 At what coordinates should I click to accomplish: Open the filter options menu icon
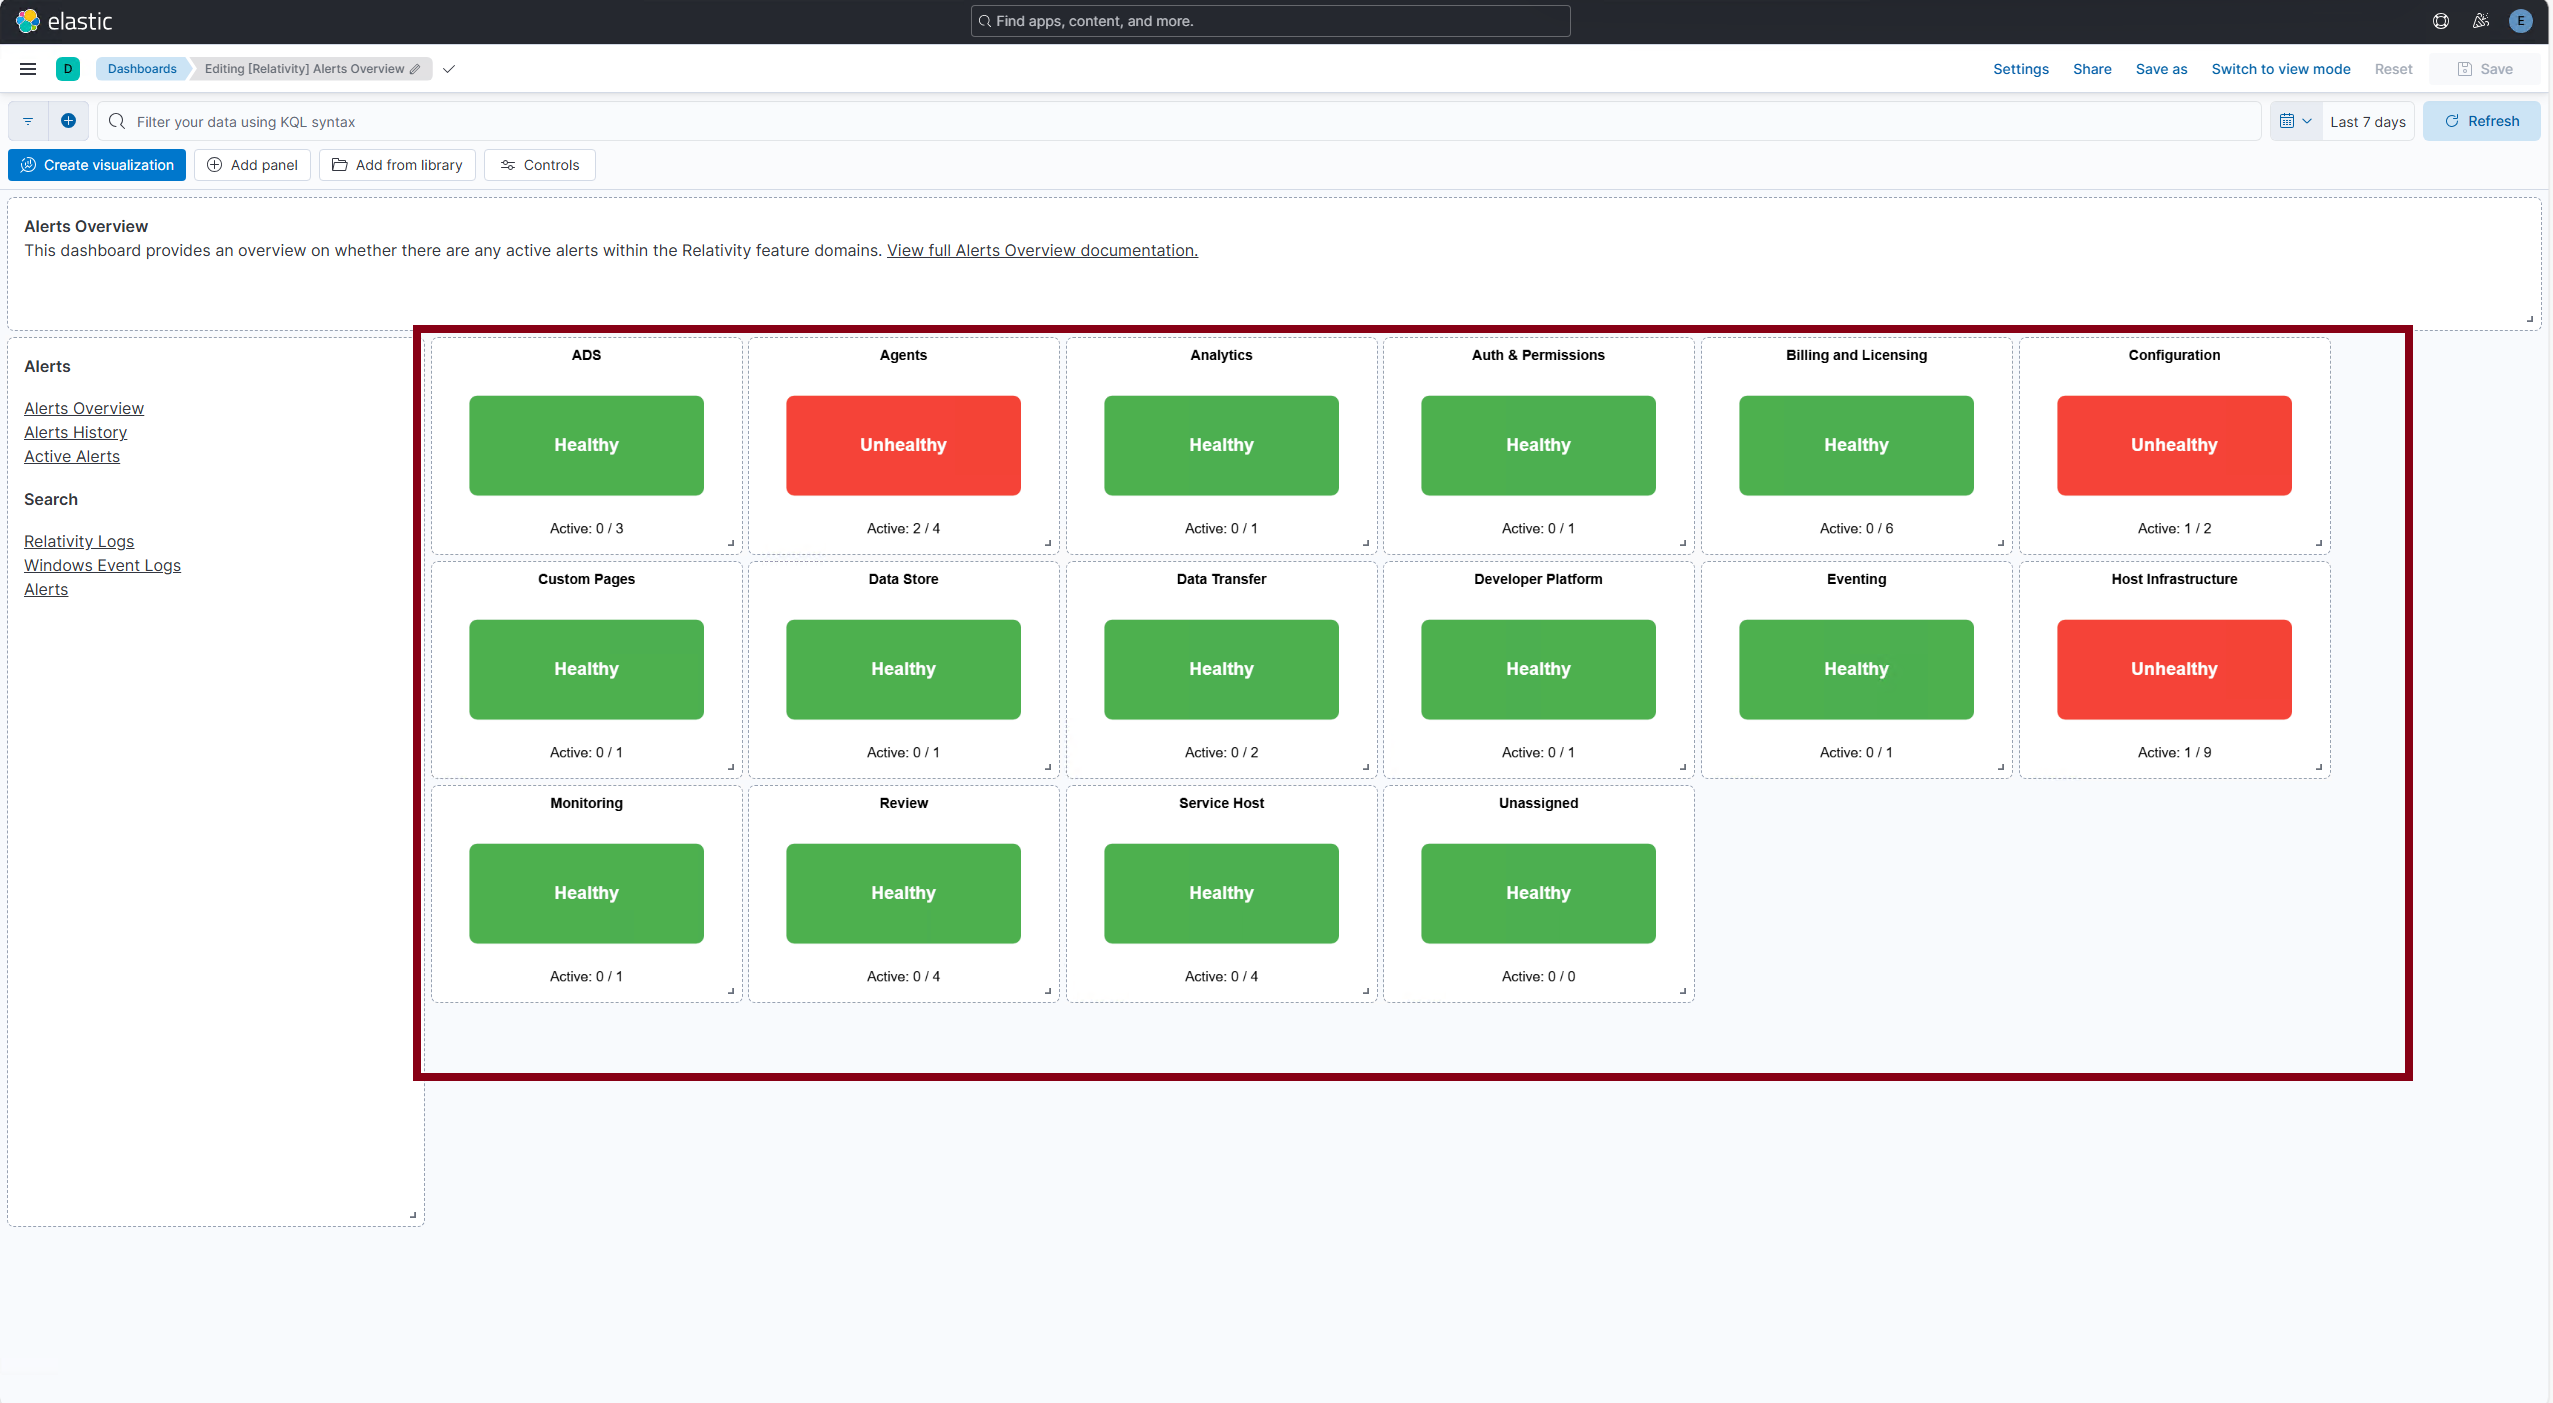pyautogui.click(x=28, y=121)
